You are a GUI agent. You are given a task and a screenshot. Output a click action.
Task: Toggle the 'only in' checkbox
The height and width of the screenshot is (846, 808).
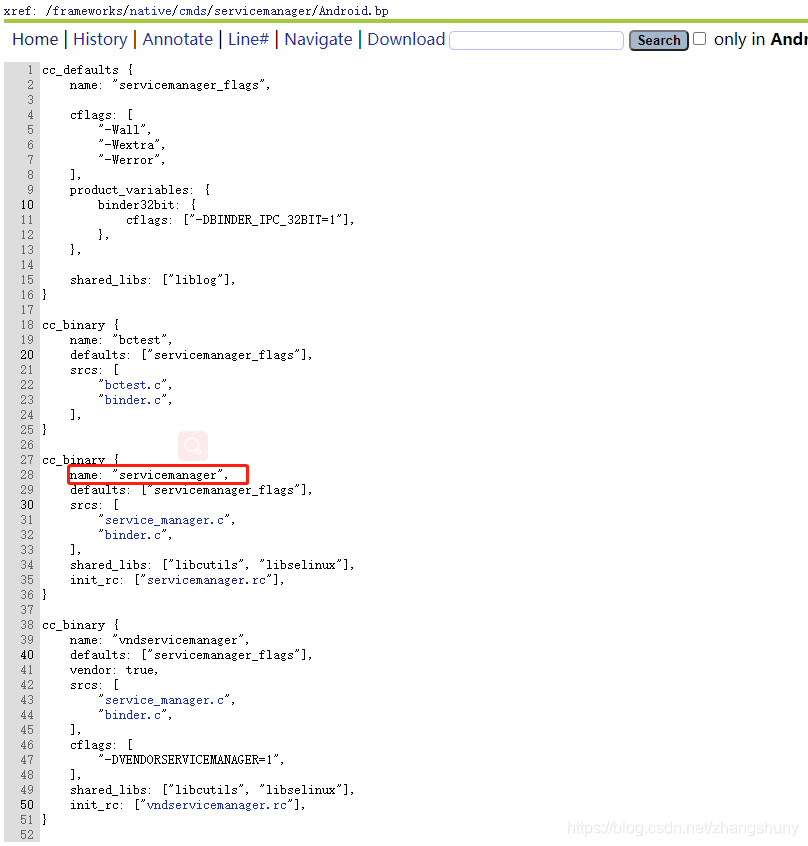click(699, 39)
